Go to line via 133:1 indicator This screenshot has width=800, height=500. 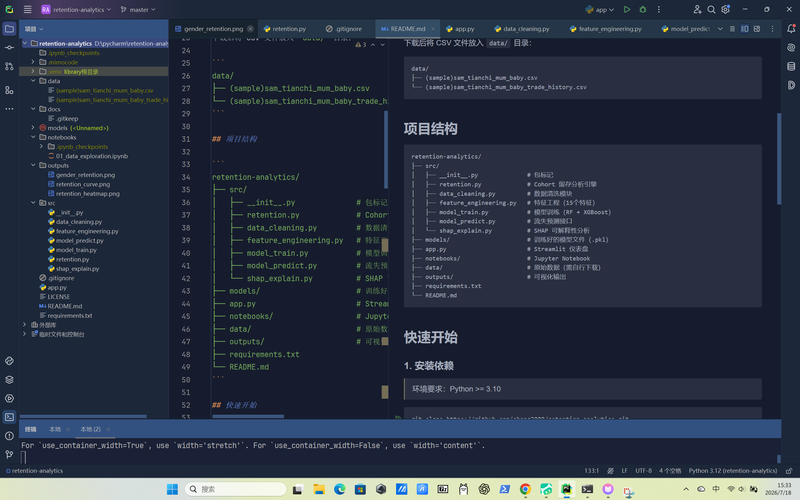[592, 471]
